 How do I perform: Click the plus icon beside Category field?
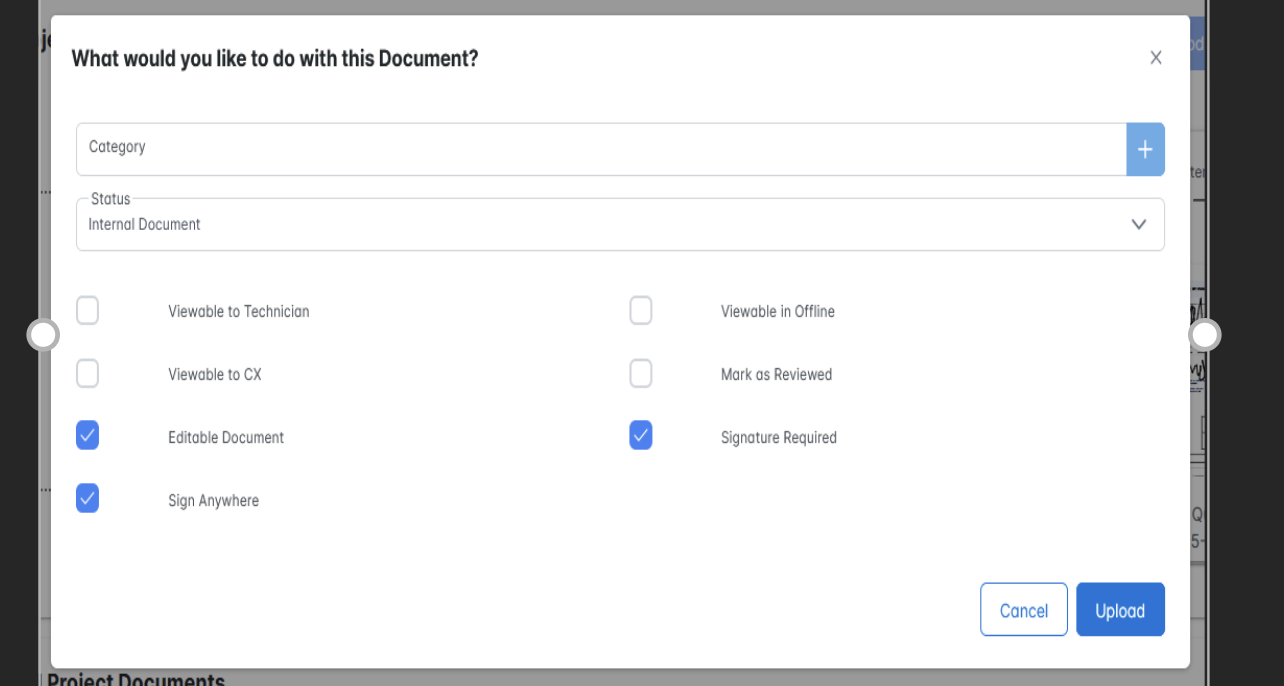1145,149
